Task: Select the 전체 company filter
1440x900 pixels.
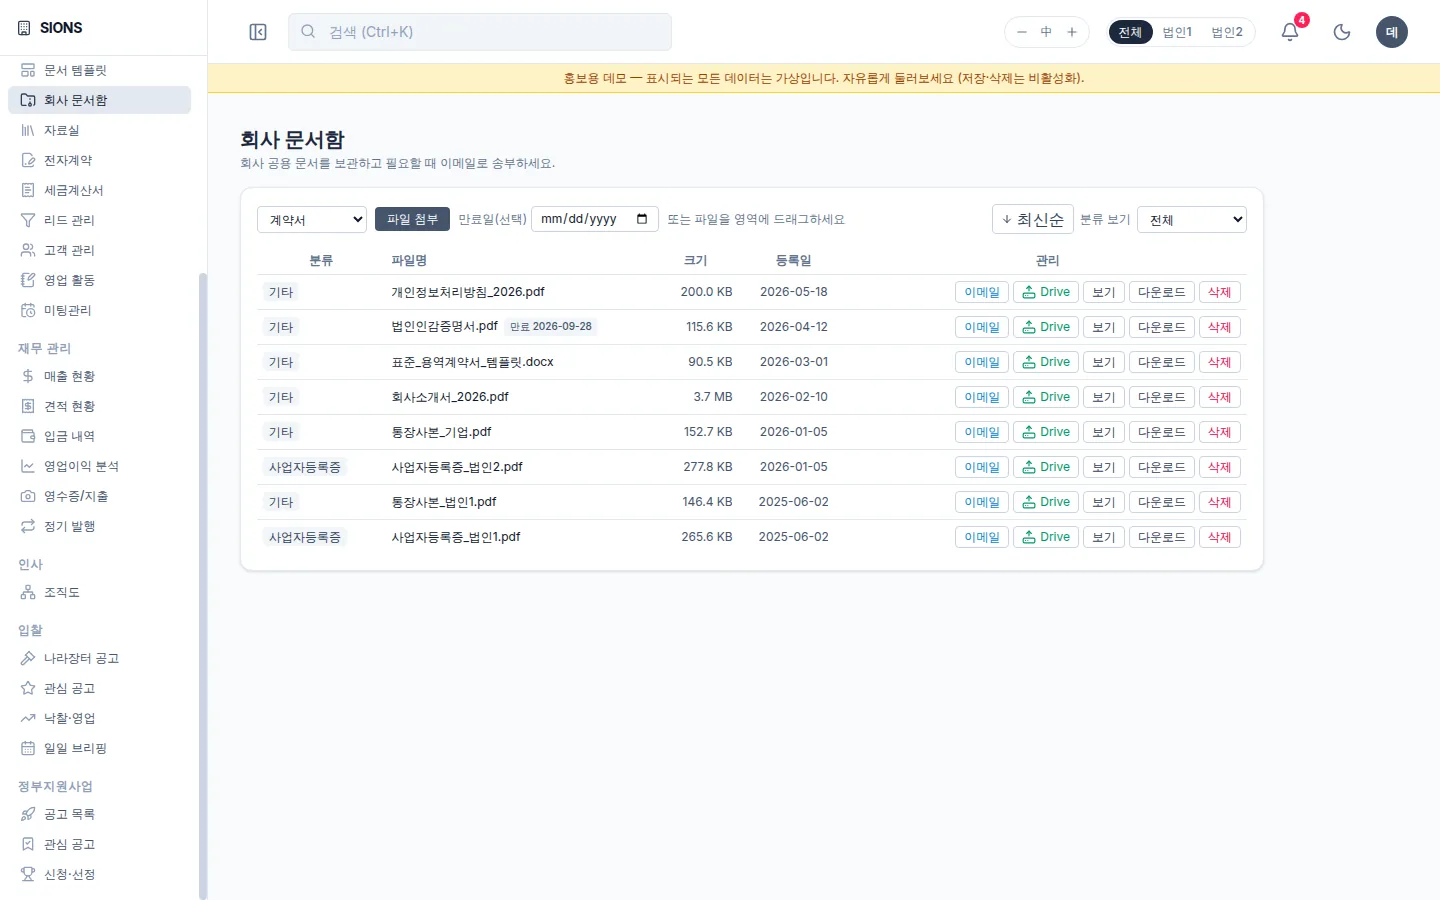Action: [x=1130, y=32]
